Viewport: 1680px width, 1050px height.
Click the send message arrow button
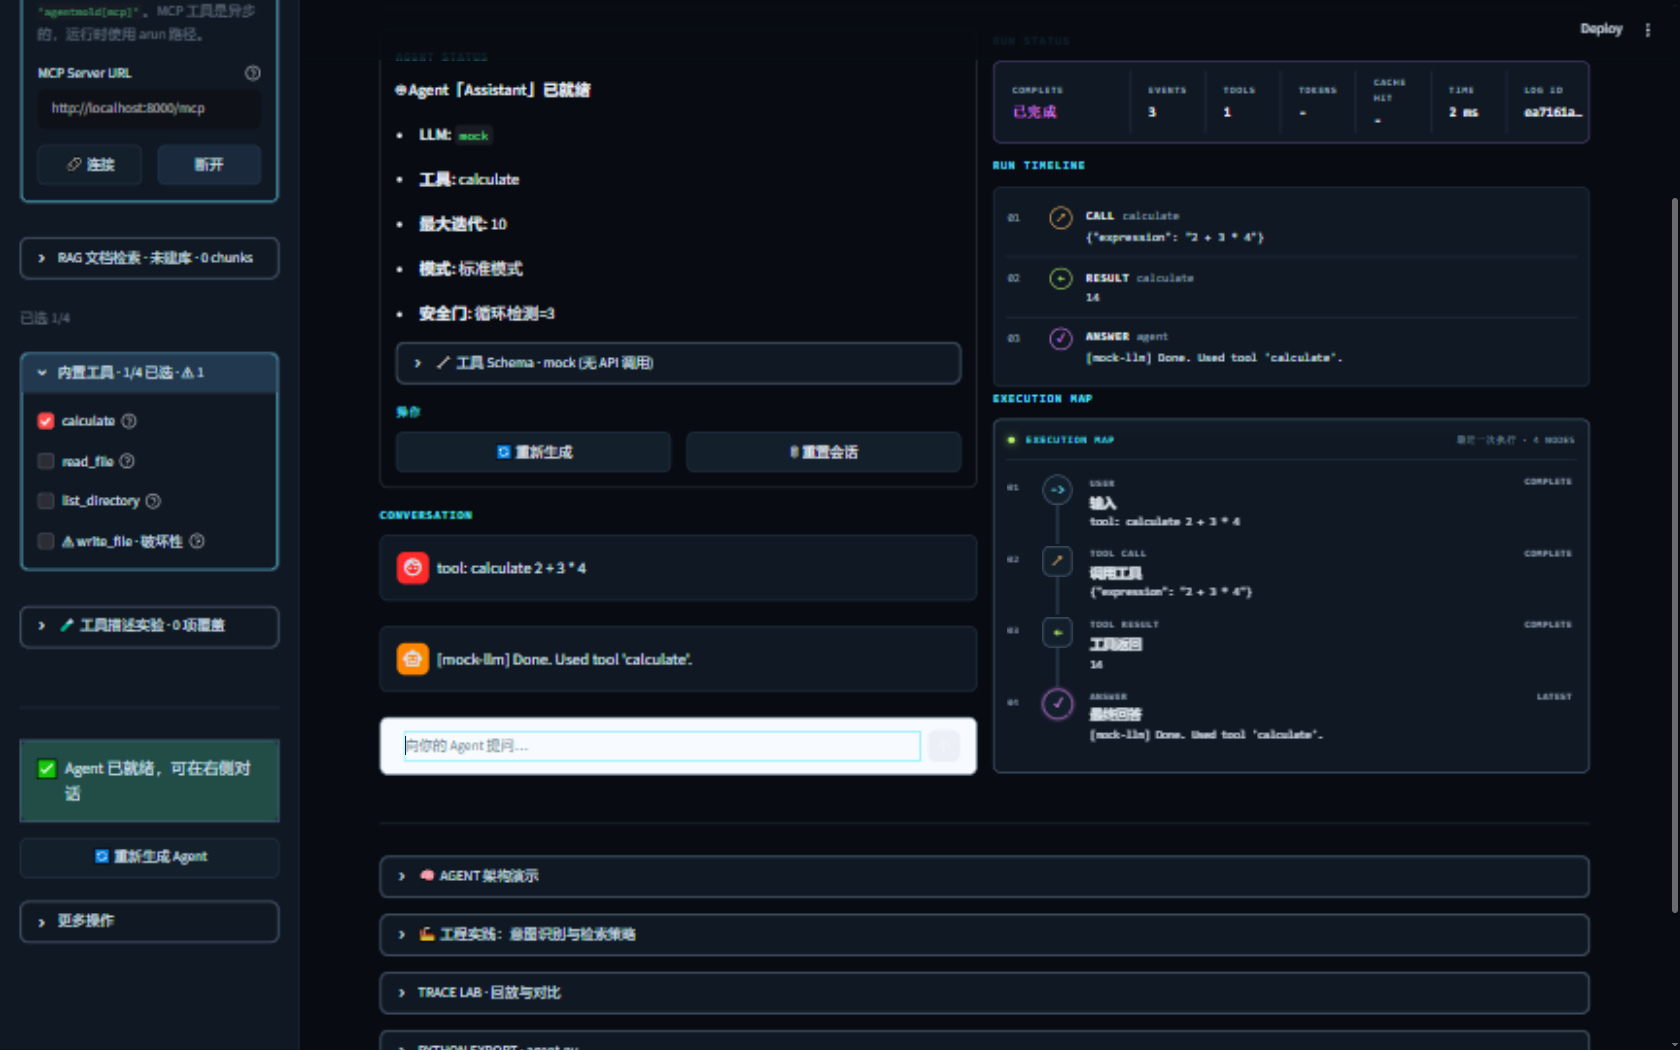coord(944,746)
